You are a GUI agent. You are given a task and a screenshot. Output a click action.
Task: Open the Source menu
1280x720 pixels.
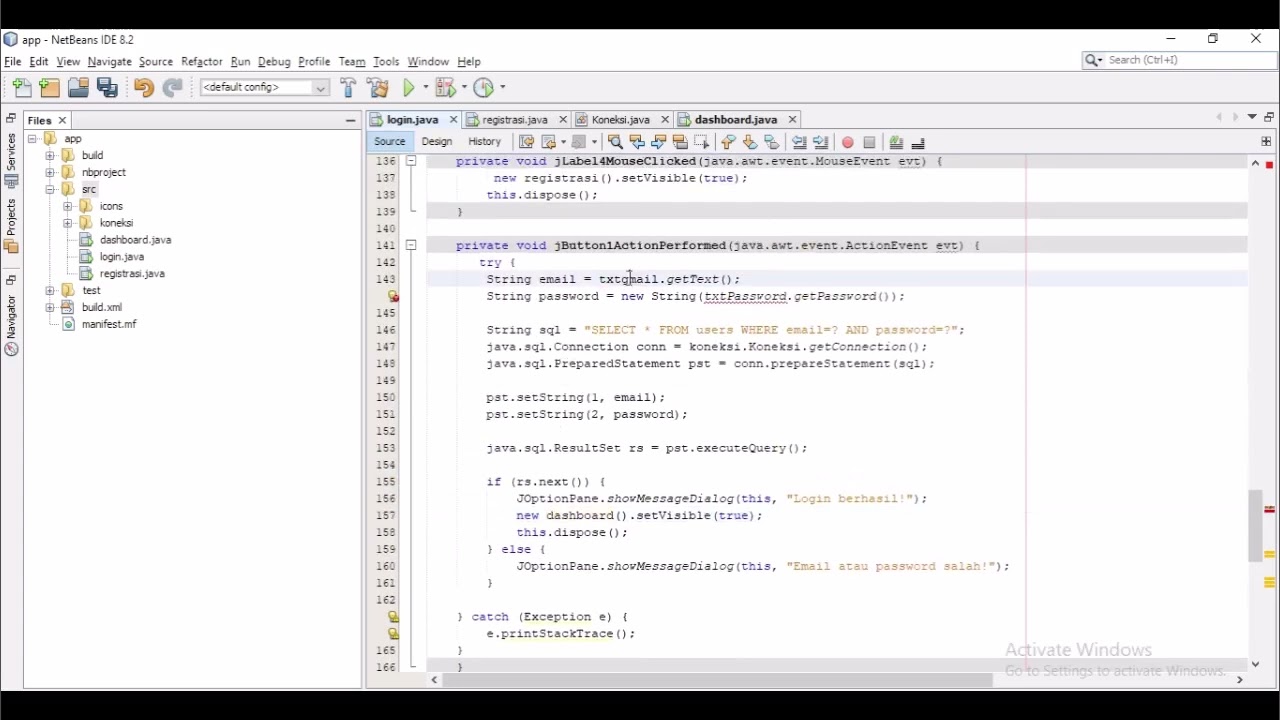coord(156,62)
